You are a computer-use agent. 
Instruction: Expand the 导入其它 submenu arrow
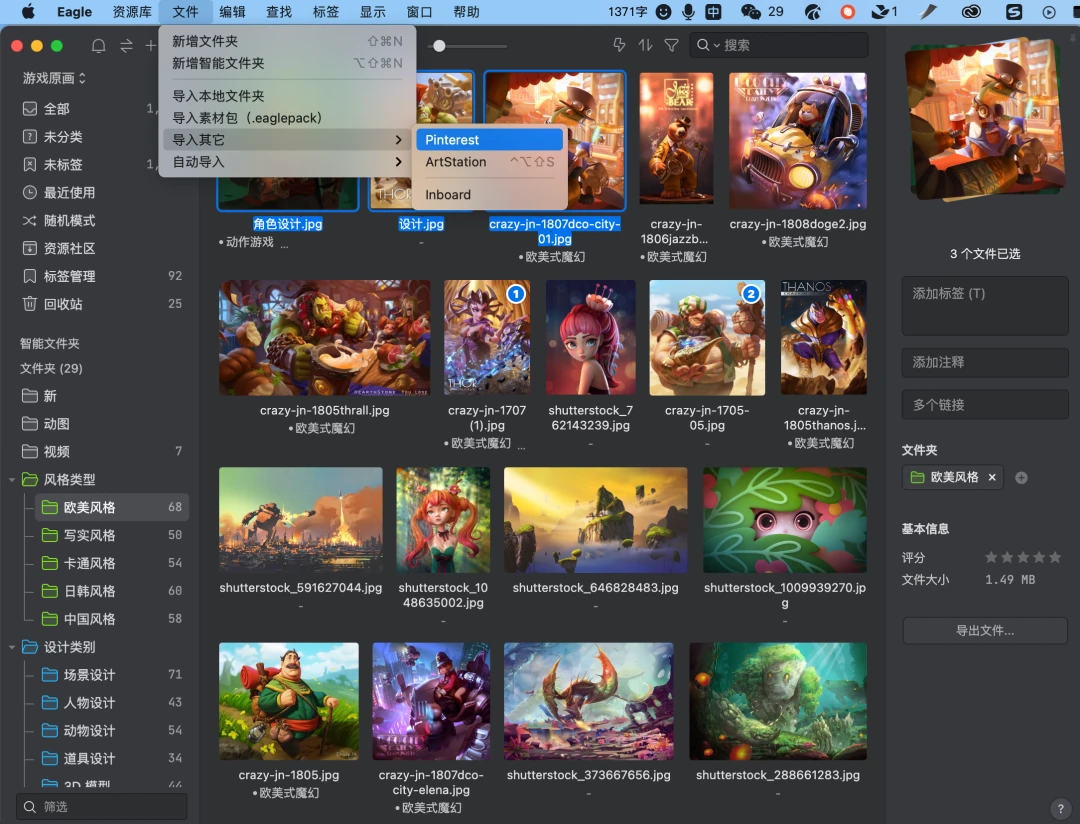click(398, 140)
